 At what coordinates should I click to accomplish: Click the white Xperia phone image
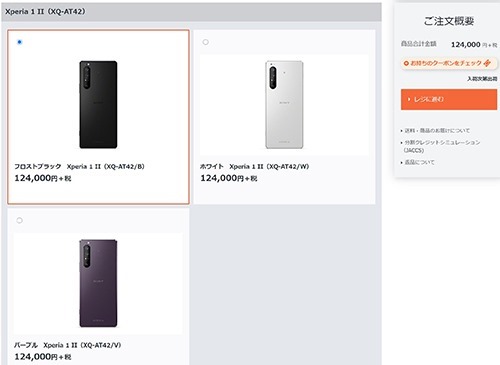point(284,105)
